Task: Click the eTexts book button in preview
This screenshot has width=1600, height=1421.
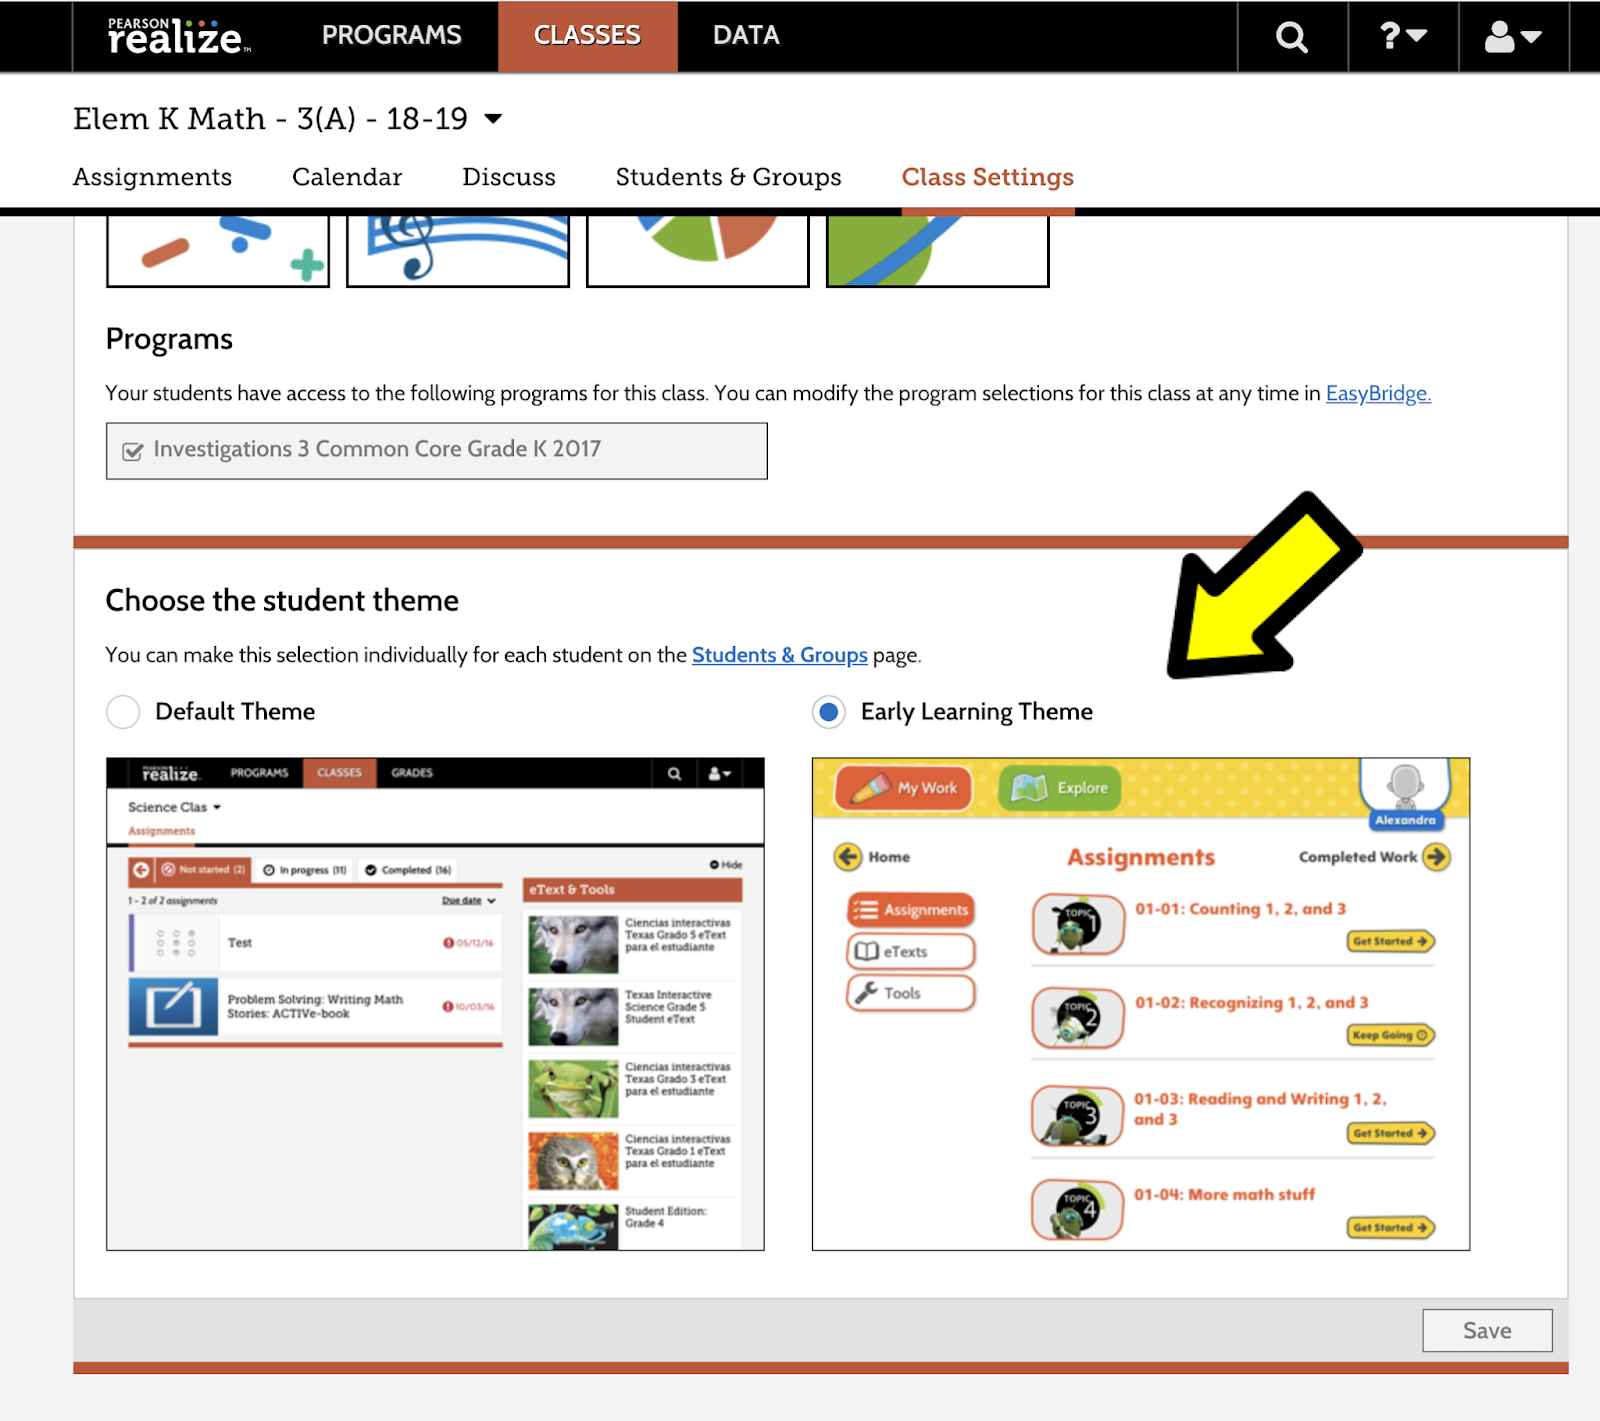Action: point(910,952)
